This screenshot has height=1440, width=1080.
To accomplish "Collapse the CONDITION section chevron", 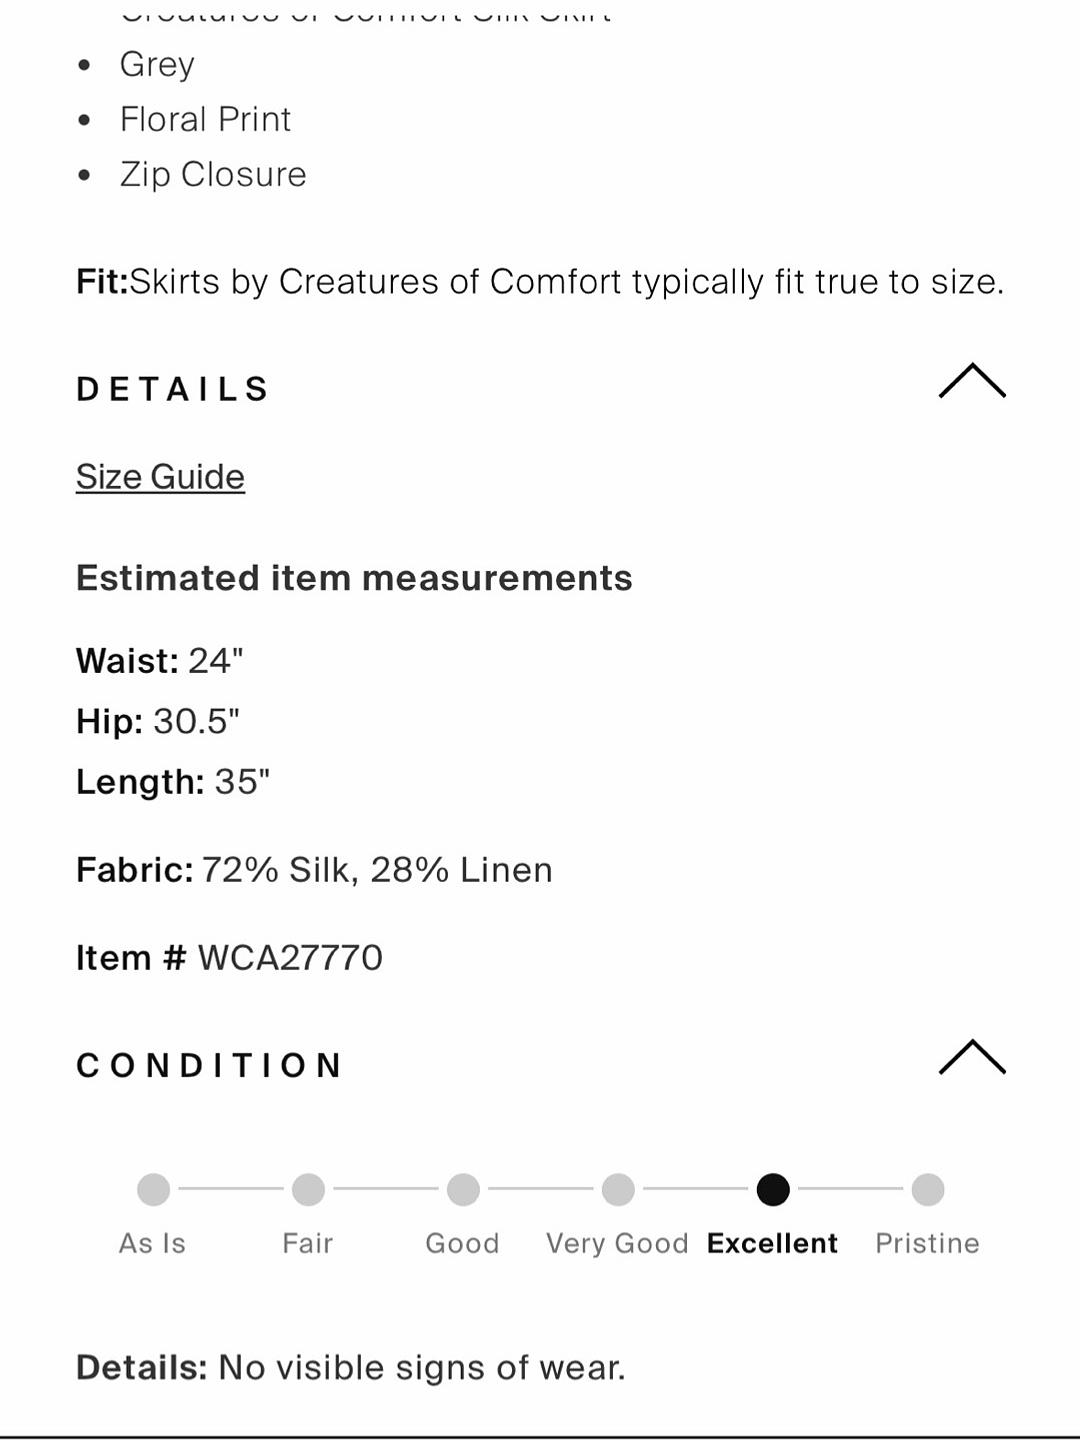I will (972, 1057).
